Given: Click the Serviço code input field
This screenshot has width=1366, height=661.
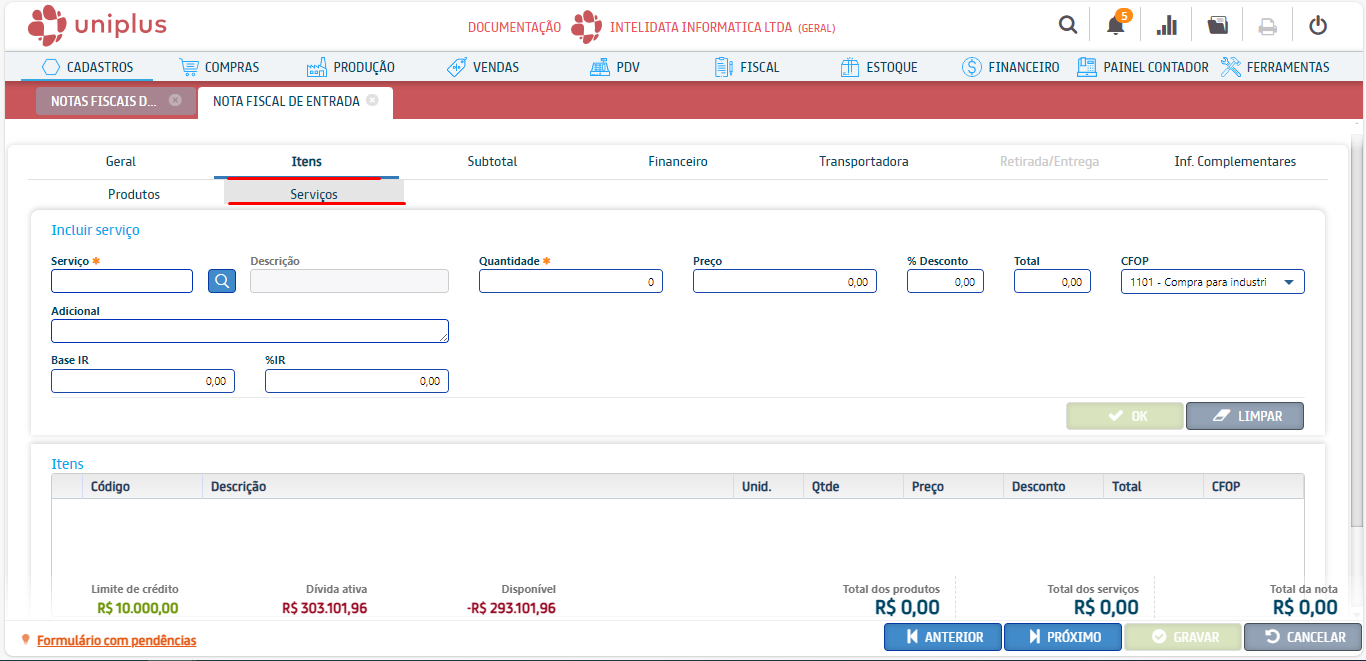Looking at the screenshot, I should point(122,281).
